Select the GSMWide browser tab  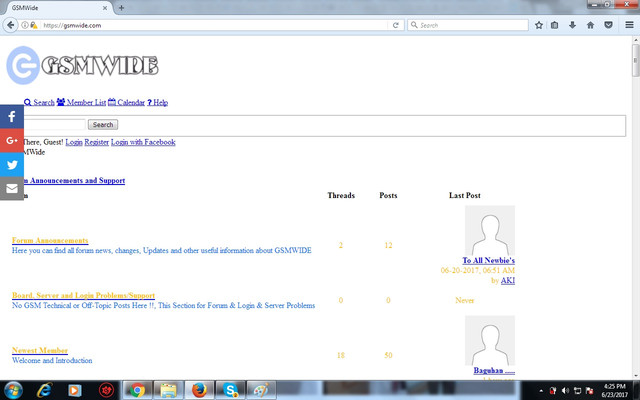(57, 8)
